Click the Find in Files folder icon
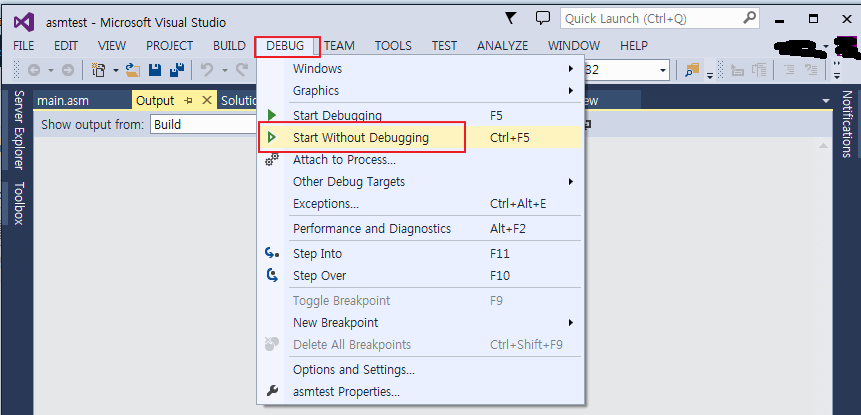 pos(693,70)
